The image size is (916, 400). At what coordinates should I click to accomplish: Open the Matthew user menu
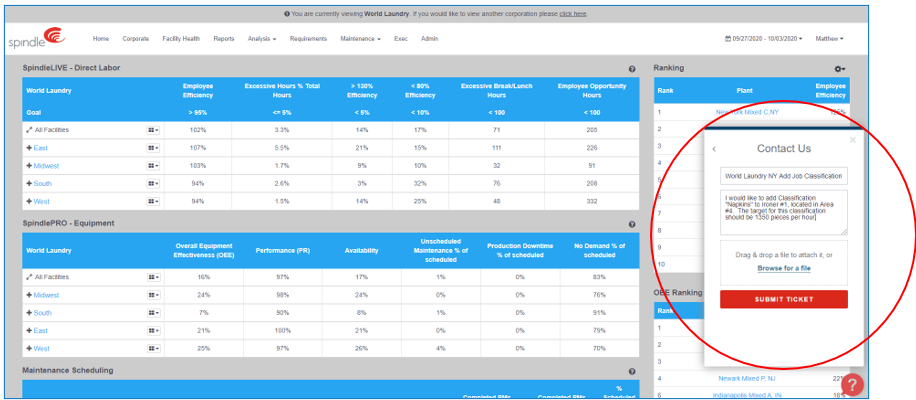[828, 39]
